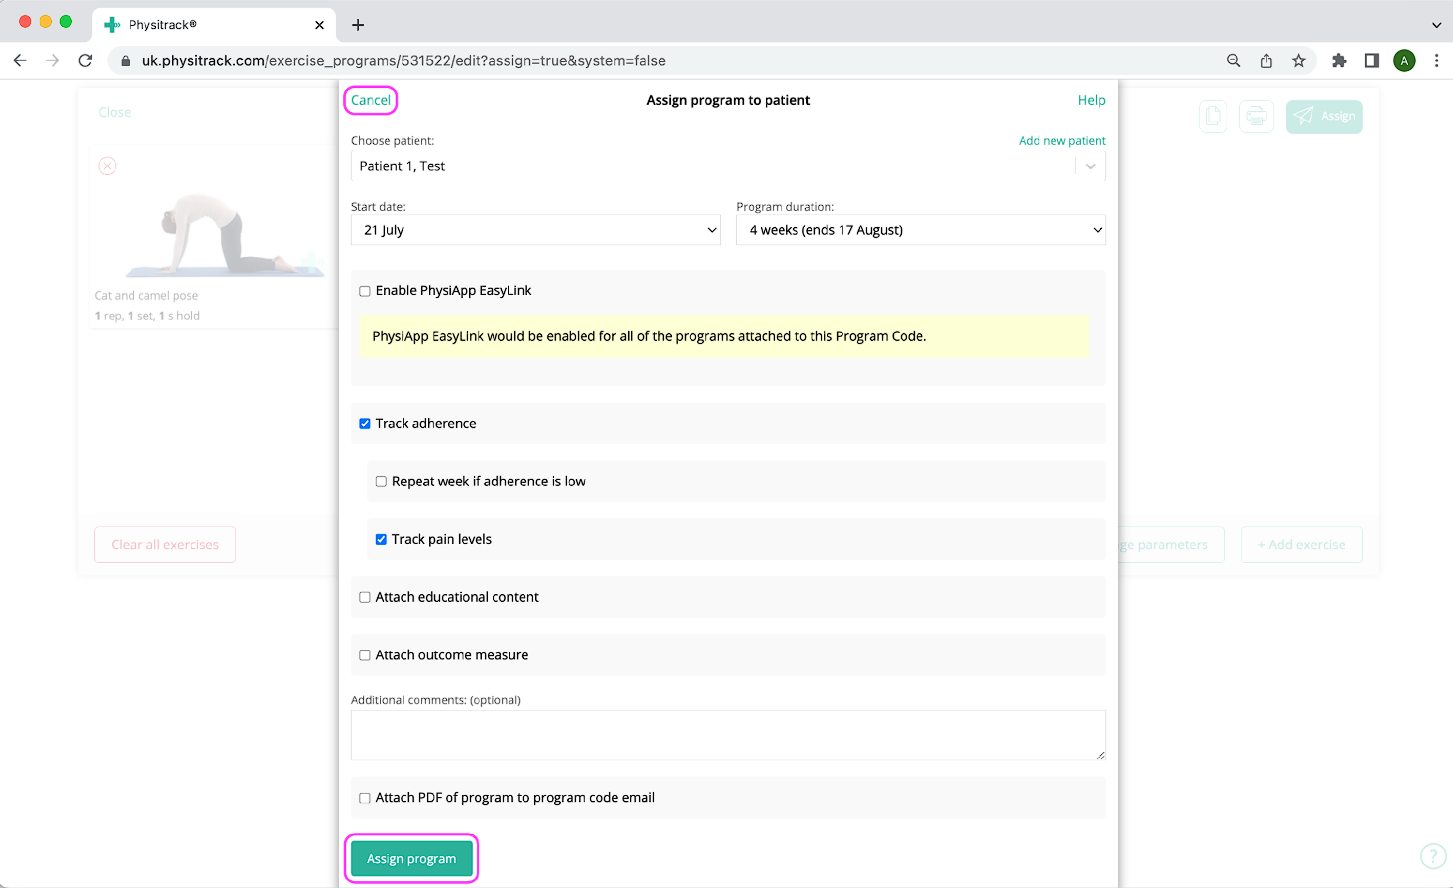Cancel the assign program dialog

(x=371, y=100)
